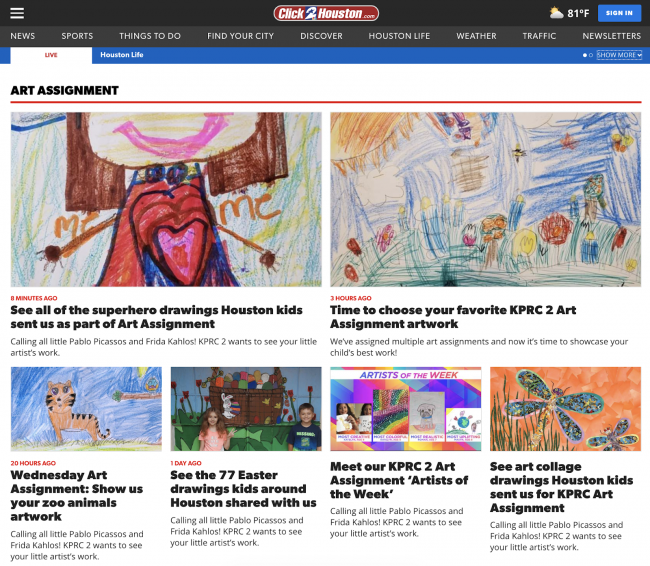Screen dimensions: 650x566
Task: Go to the HOUSTON LIFE section
Action: 399,36
